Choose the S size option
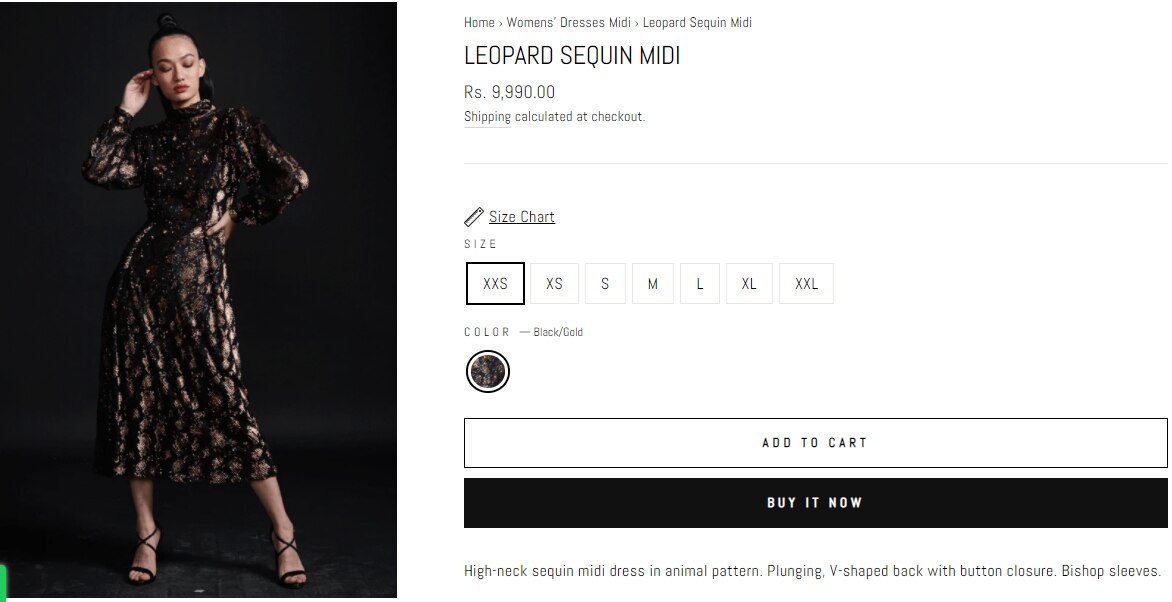Image resolution: width=1172 pixels, height=602 pixels. pos(604,283)
